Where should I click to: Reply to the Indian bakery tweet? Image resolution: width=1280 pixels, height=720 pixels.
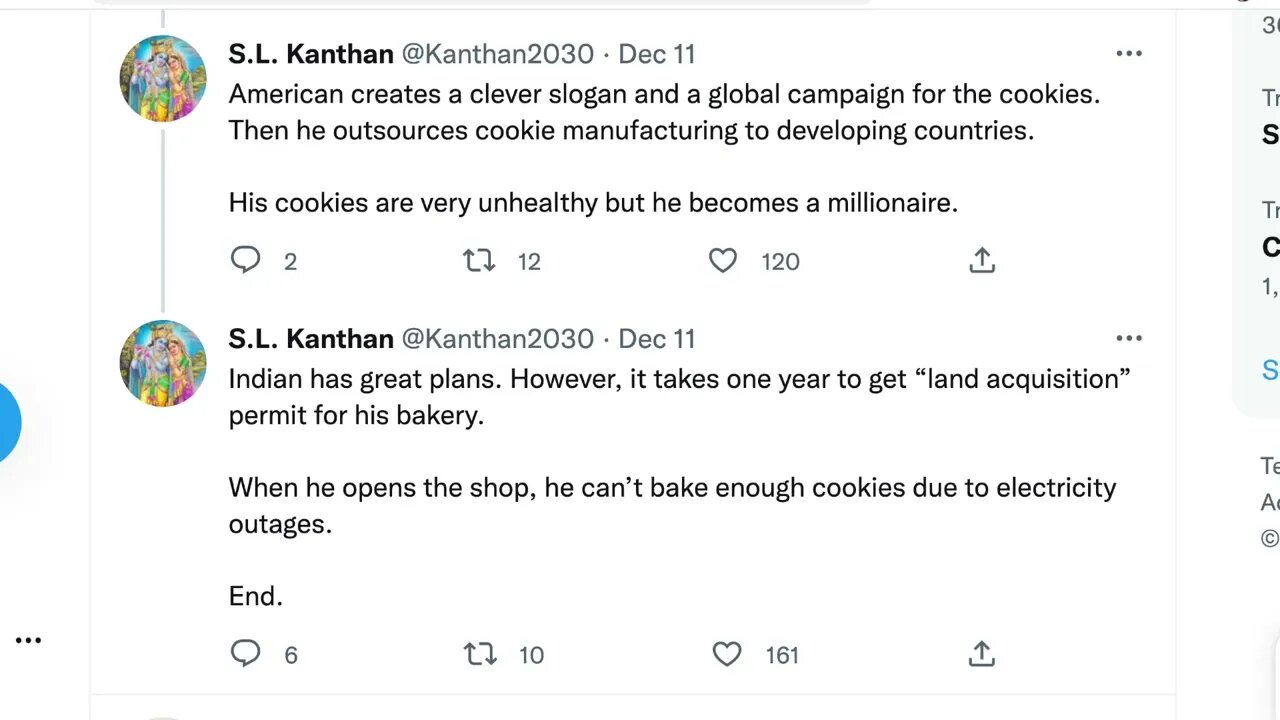[246, 654]
